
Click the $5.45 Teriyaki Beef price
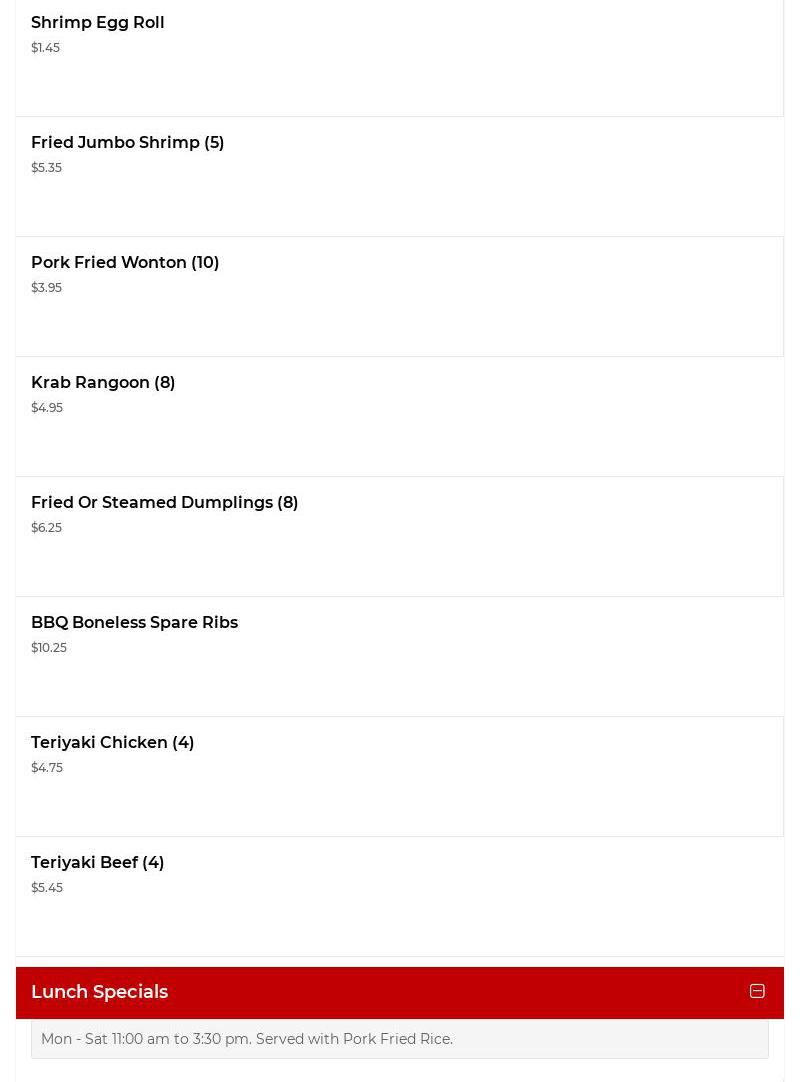[47, 887]
